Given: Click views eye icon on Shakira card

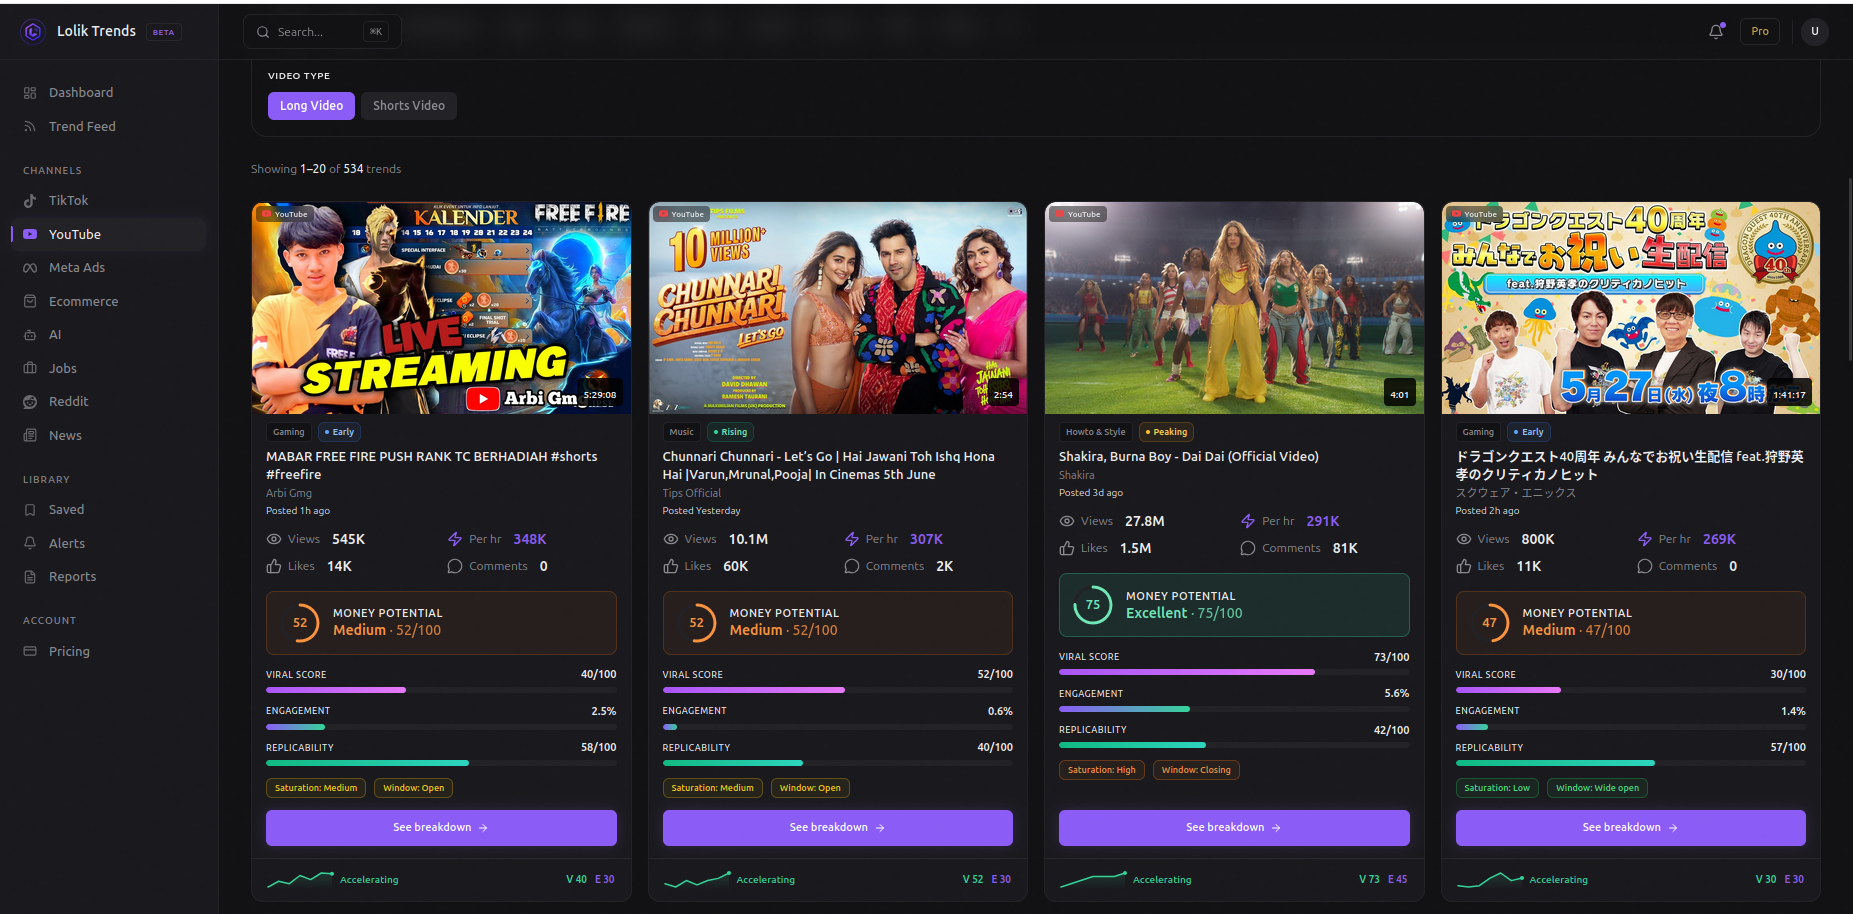Looking at the screenshot, I should [x=1067, y=521].
